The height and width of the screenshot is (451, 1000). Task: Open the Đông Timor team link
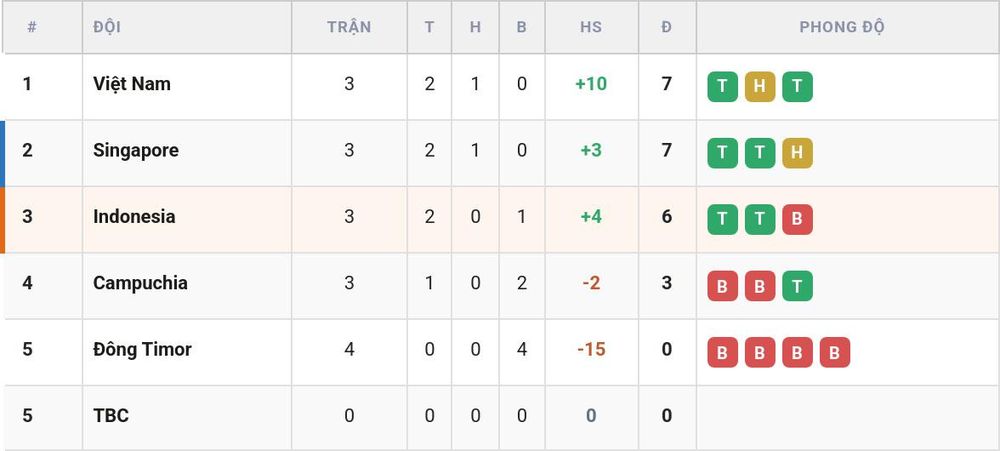142,349
